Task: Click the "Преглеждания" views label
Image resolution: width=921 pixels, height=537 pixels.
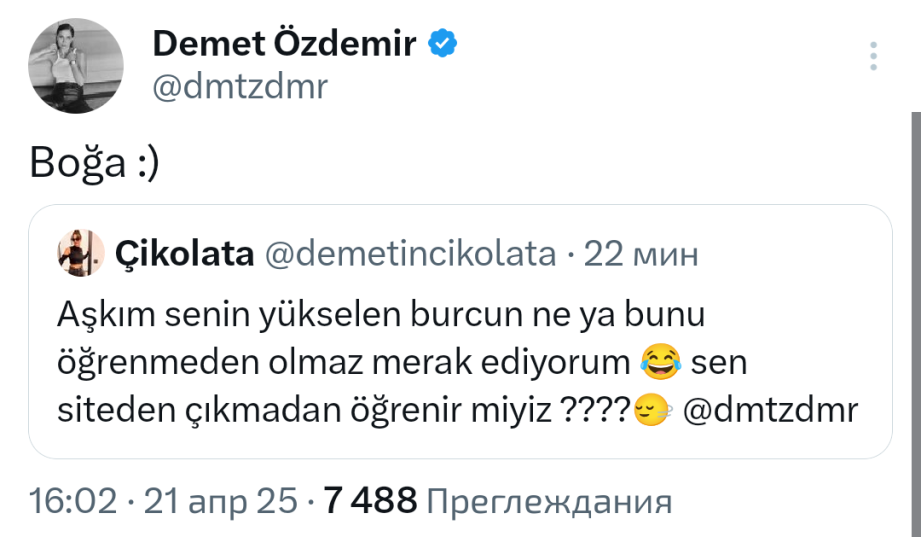Action: pos(548,500)
